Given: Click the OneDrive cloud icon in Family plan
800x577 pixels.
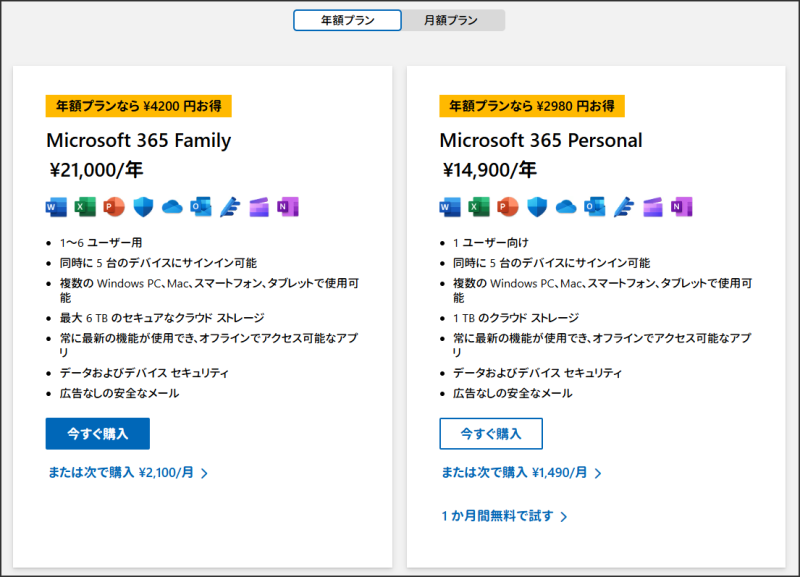Looking at the screenshot, I should [x=172, y=207].
